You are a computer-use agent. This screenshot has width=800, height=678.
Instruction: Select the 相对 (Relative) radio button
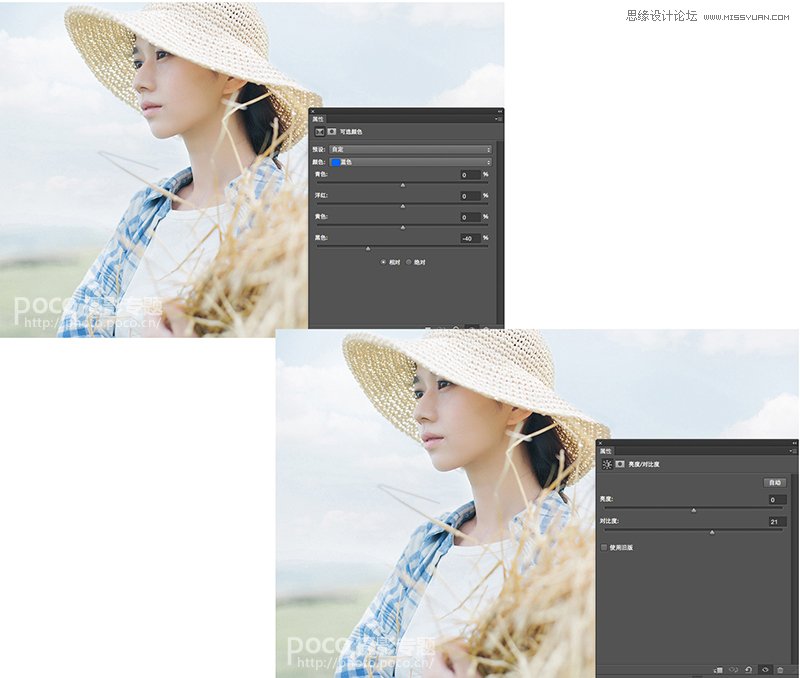tap(383, 262)
